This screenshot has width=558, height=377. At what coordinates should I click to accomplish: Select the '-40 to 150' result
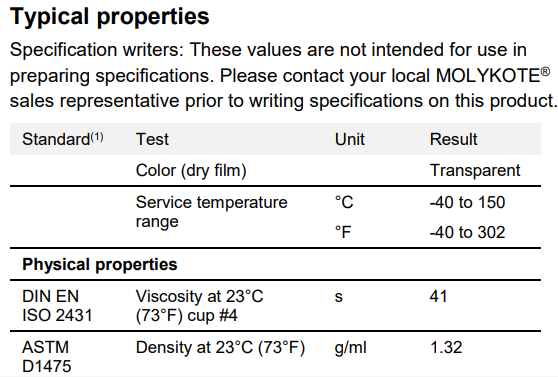467,202
